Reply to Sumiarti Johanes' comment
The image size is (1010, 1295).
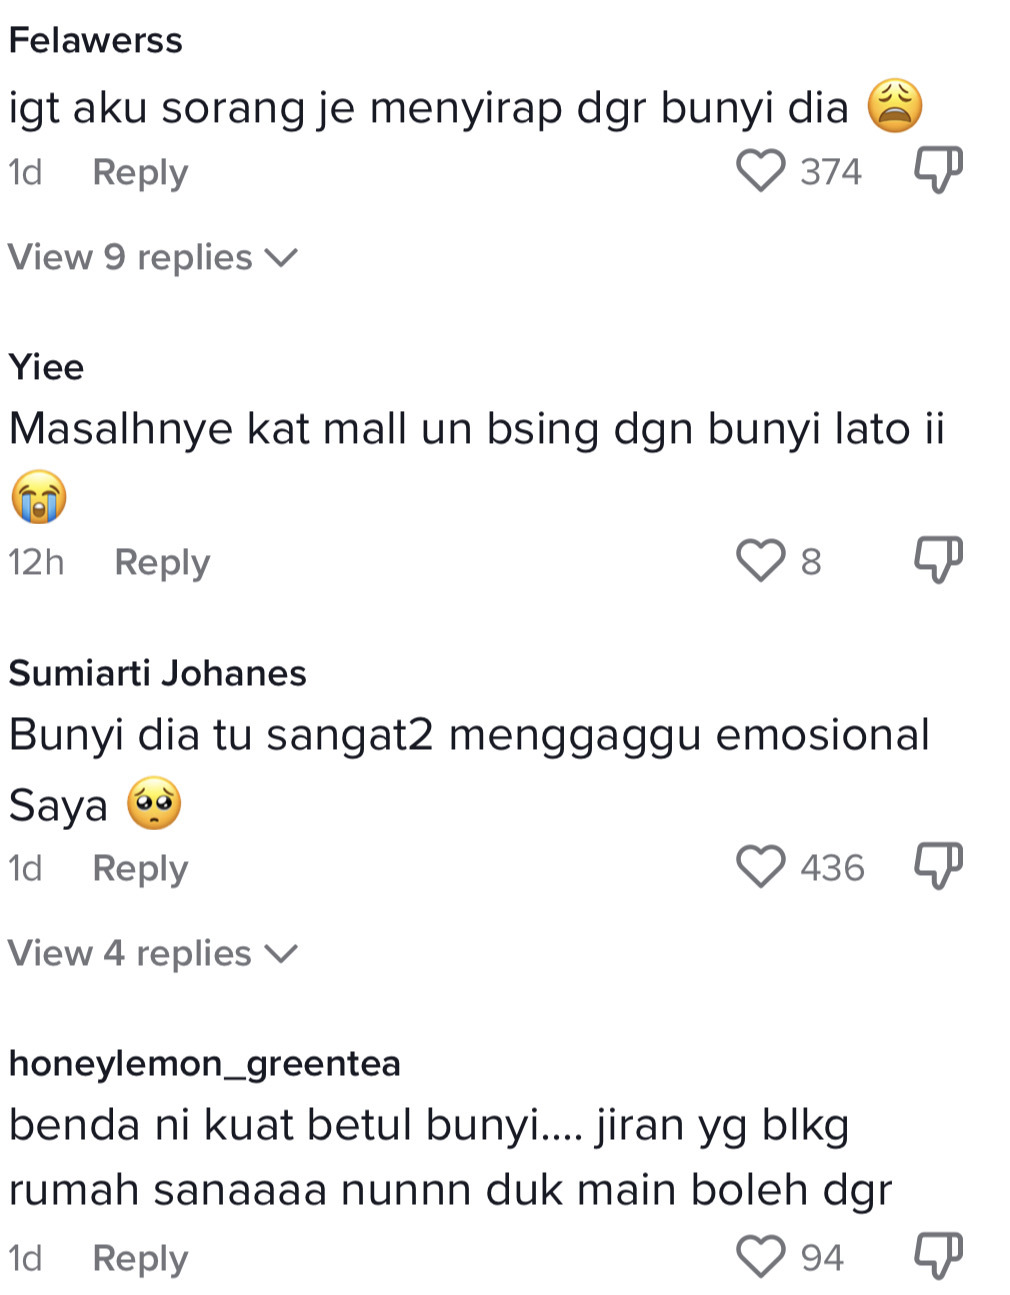(140, 869)
